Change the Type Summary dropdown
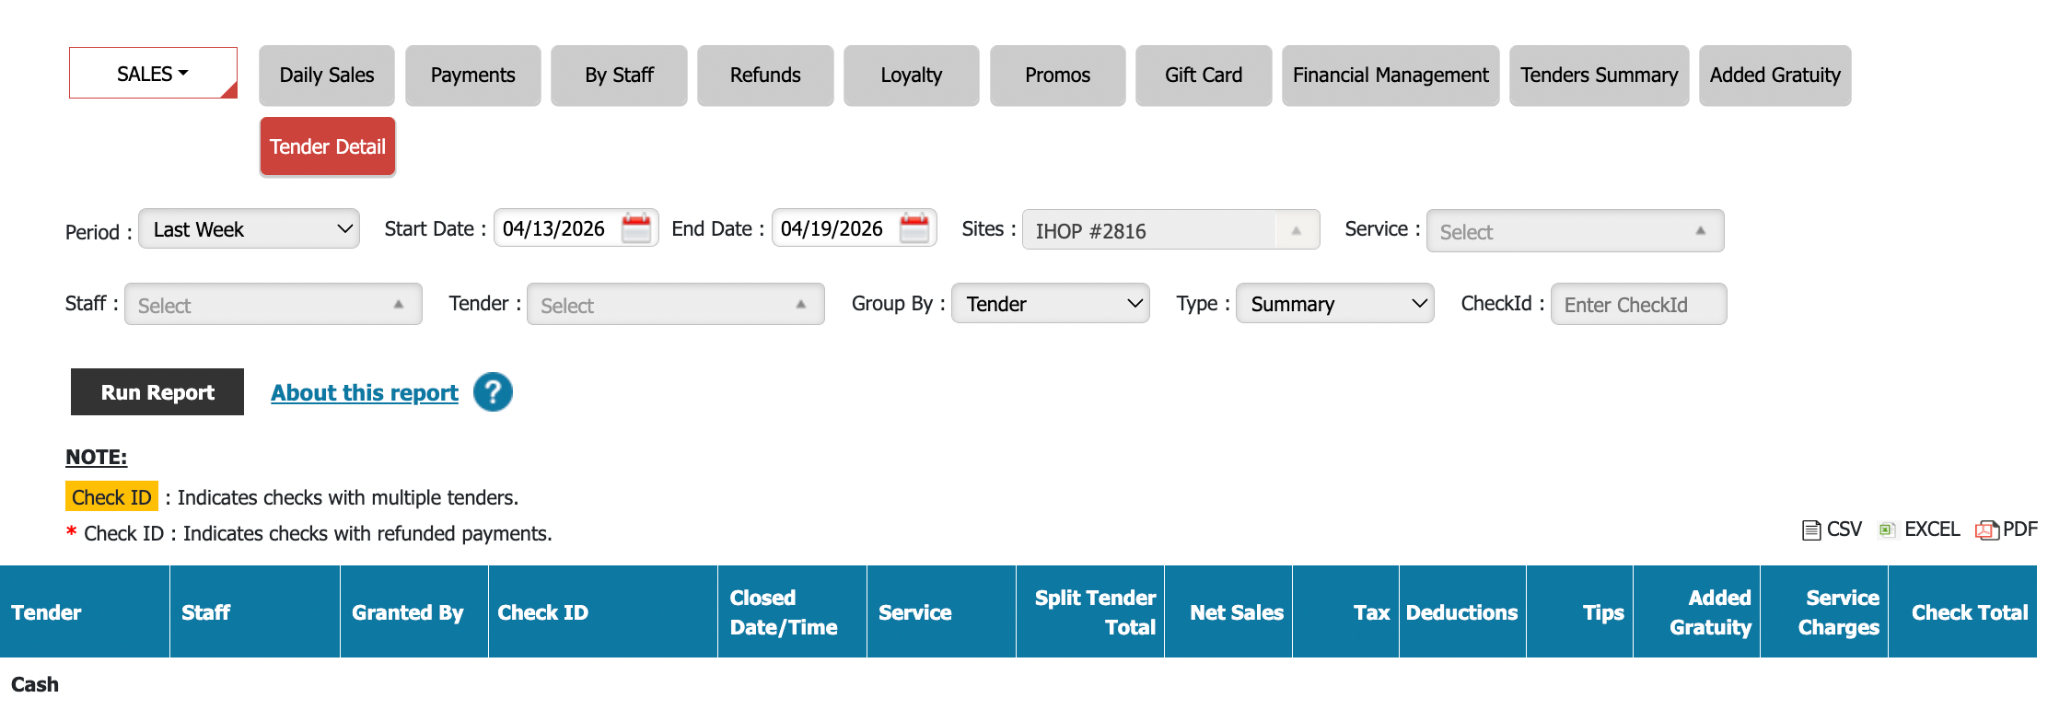The image size is (2048, 716). [1335, 304]
